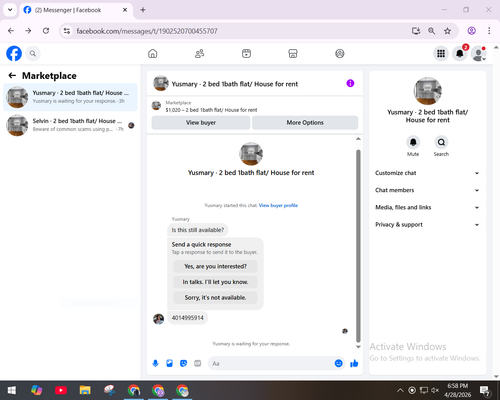The image size is (500, 400).
Task: Click the View buyer button
Action: point(201,123)
